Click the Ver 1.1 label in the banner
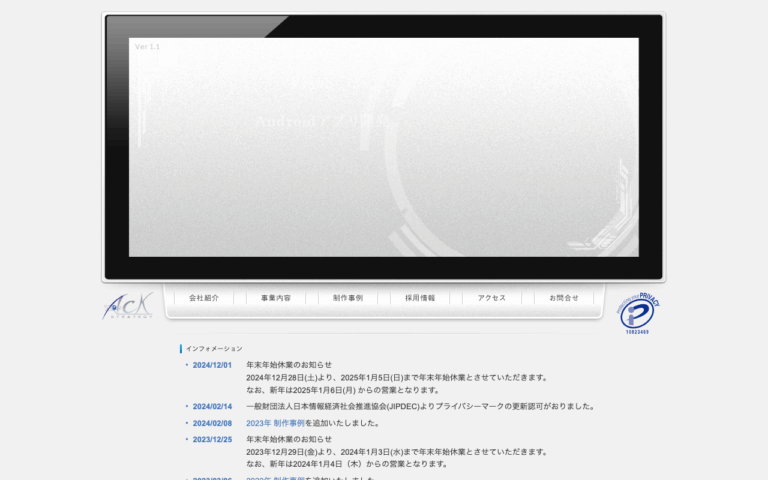 (x=147, y=47)
